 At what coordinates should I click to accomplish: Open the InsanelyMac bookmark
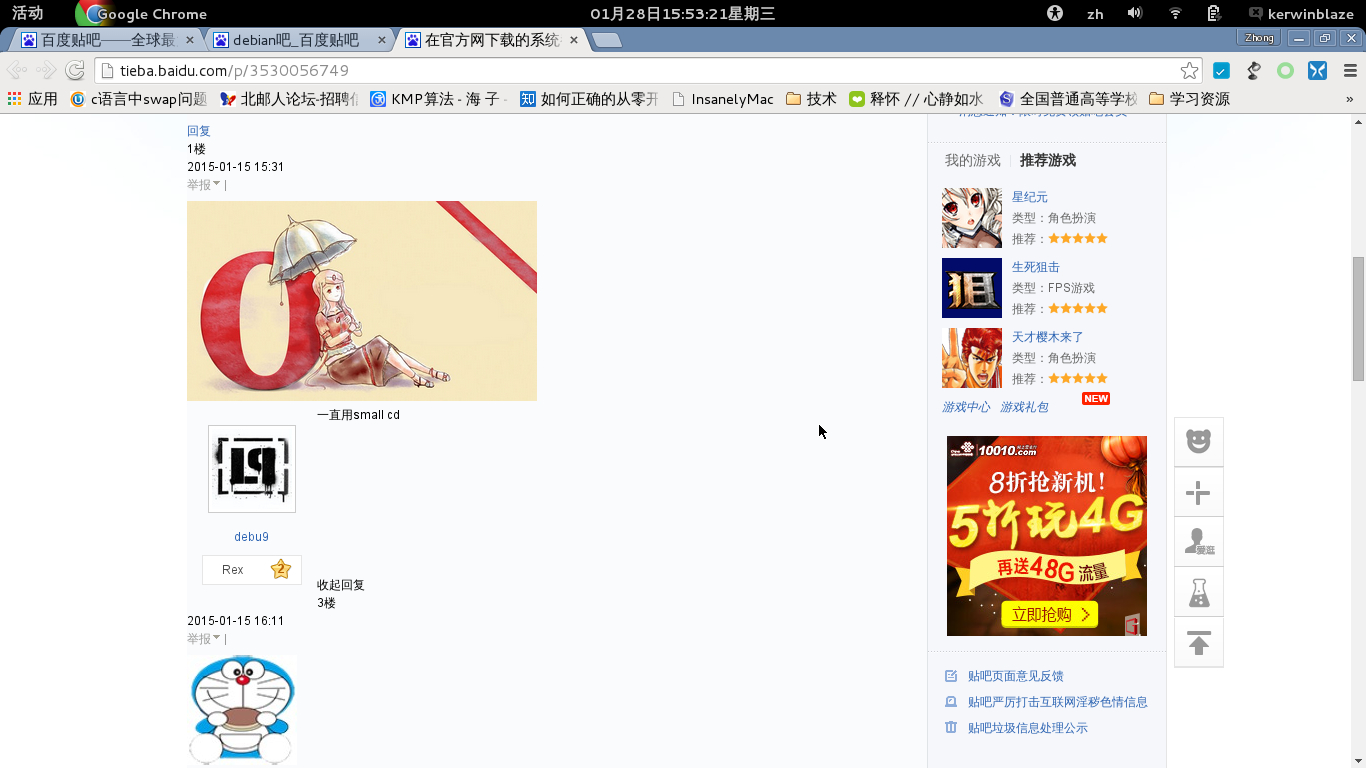click(722, 99)
